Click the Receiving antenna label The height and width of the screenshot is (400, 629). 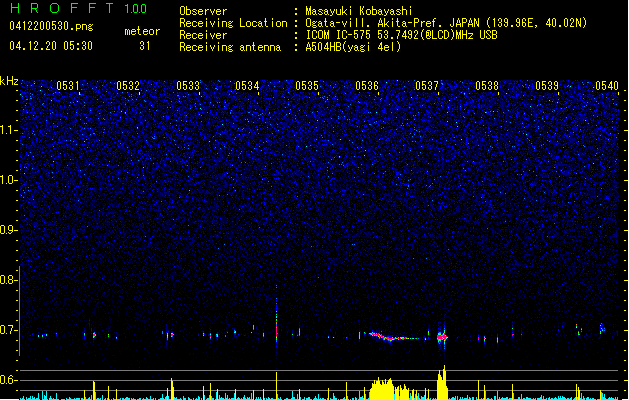pyautogui.click(x=230, y=47)
